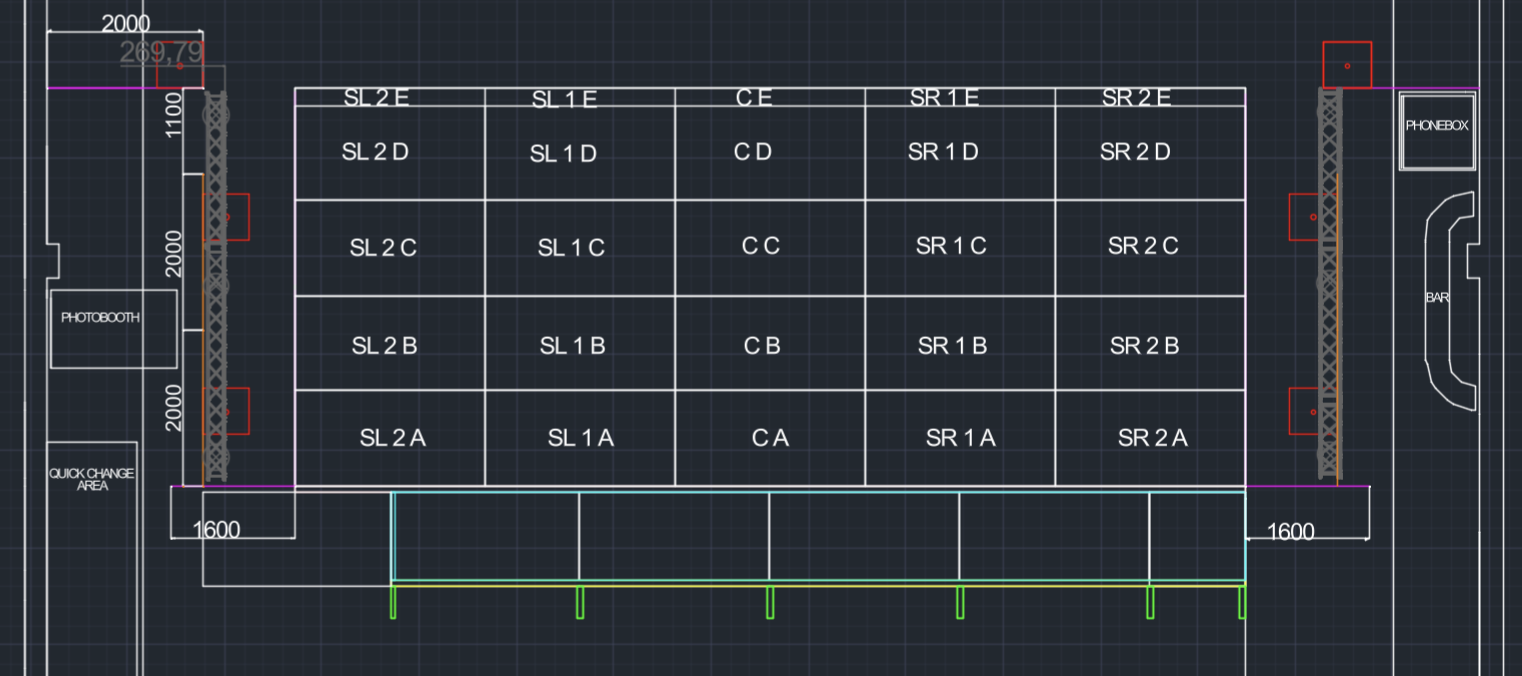
Task: Click the SL 2 A text
Action: coord(393,438)
